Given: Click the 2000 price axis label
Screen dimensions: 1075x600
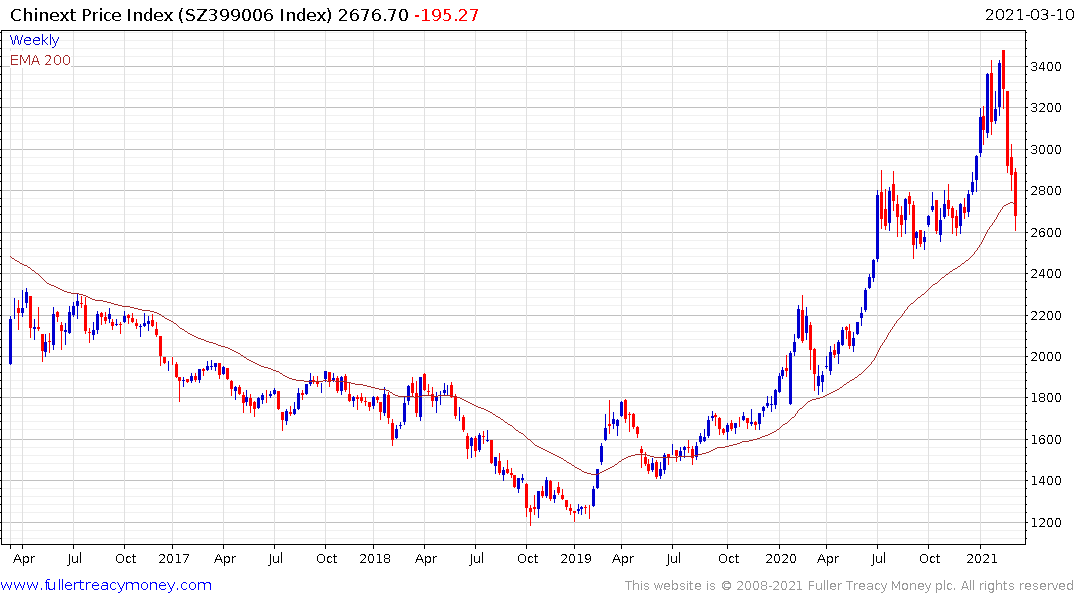Looking at the screenshot, I should click(1046, 357).
